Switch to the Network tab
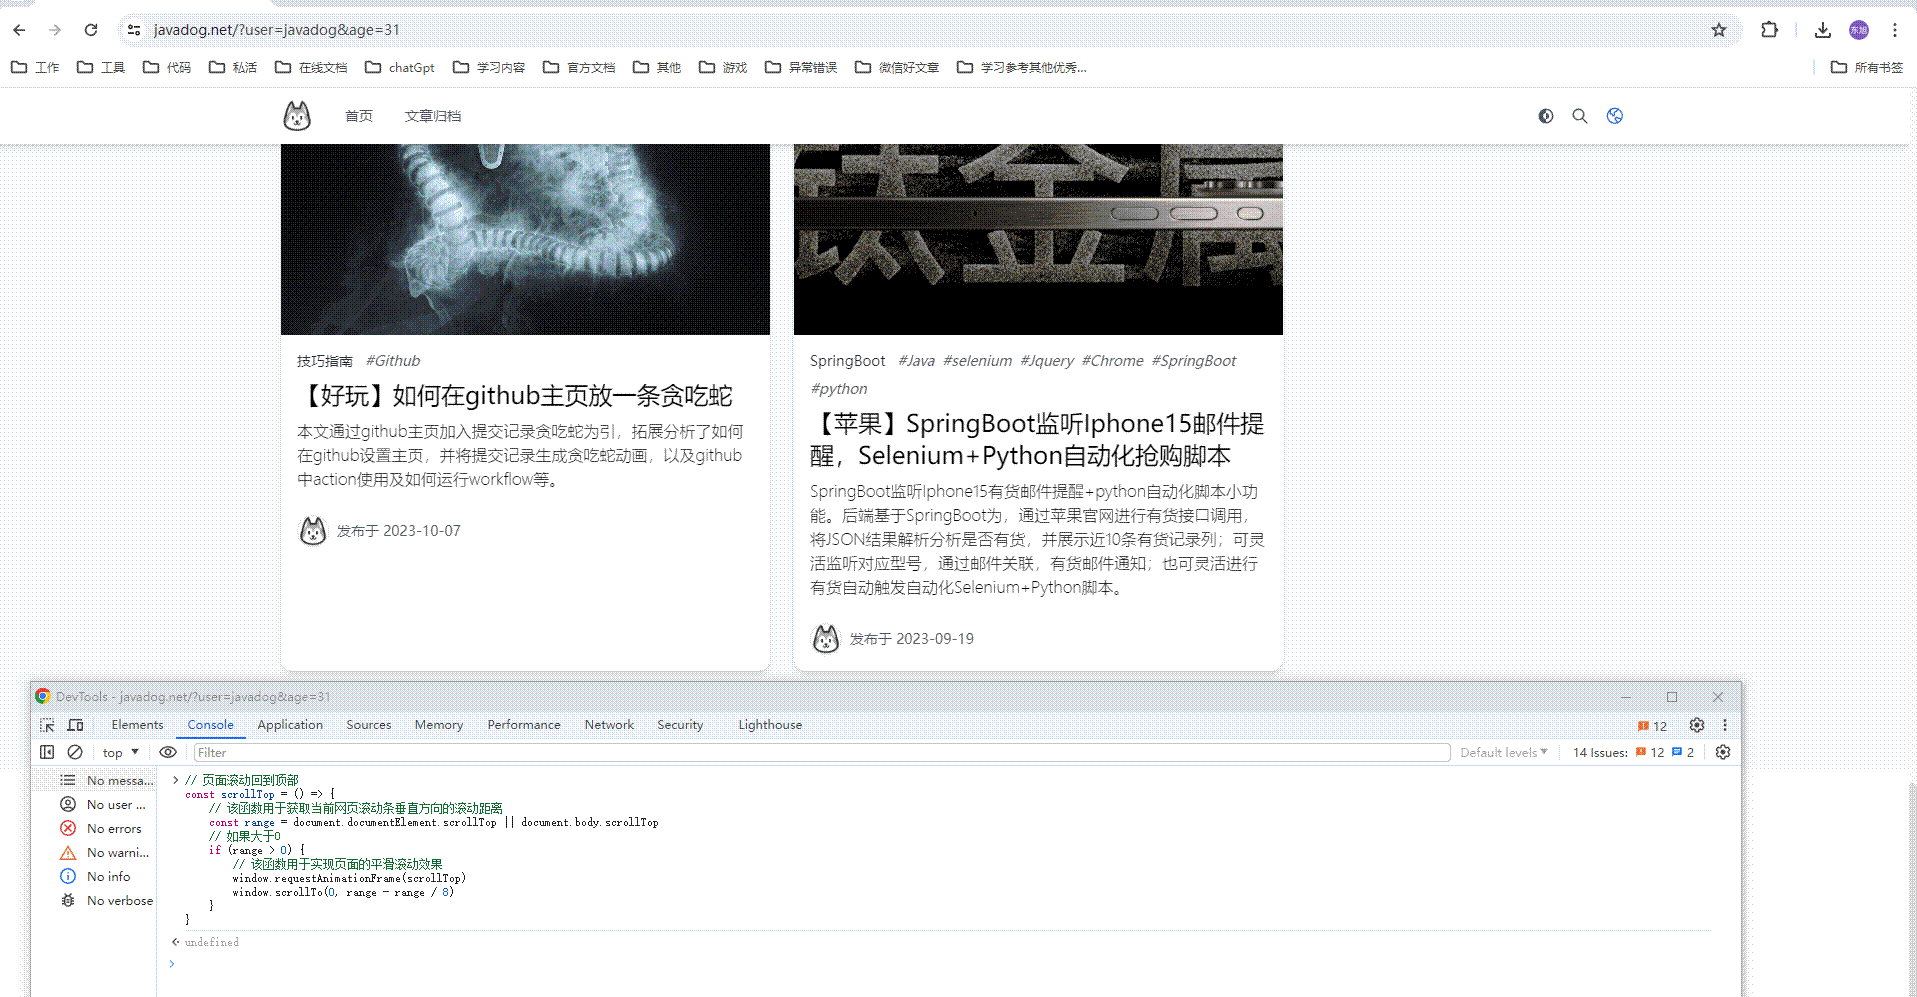The image size is (1917, 997). click(609, 725)
